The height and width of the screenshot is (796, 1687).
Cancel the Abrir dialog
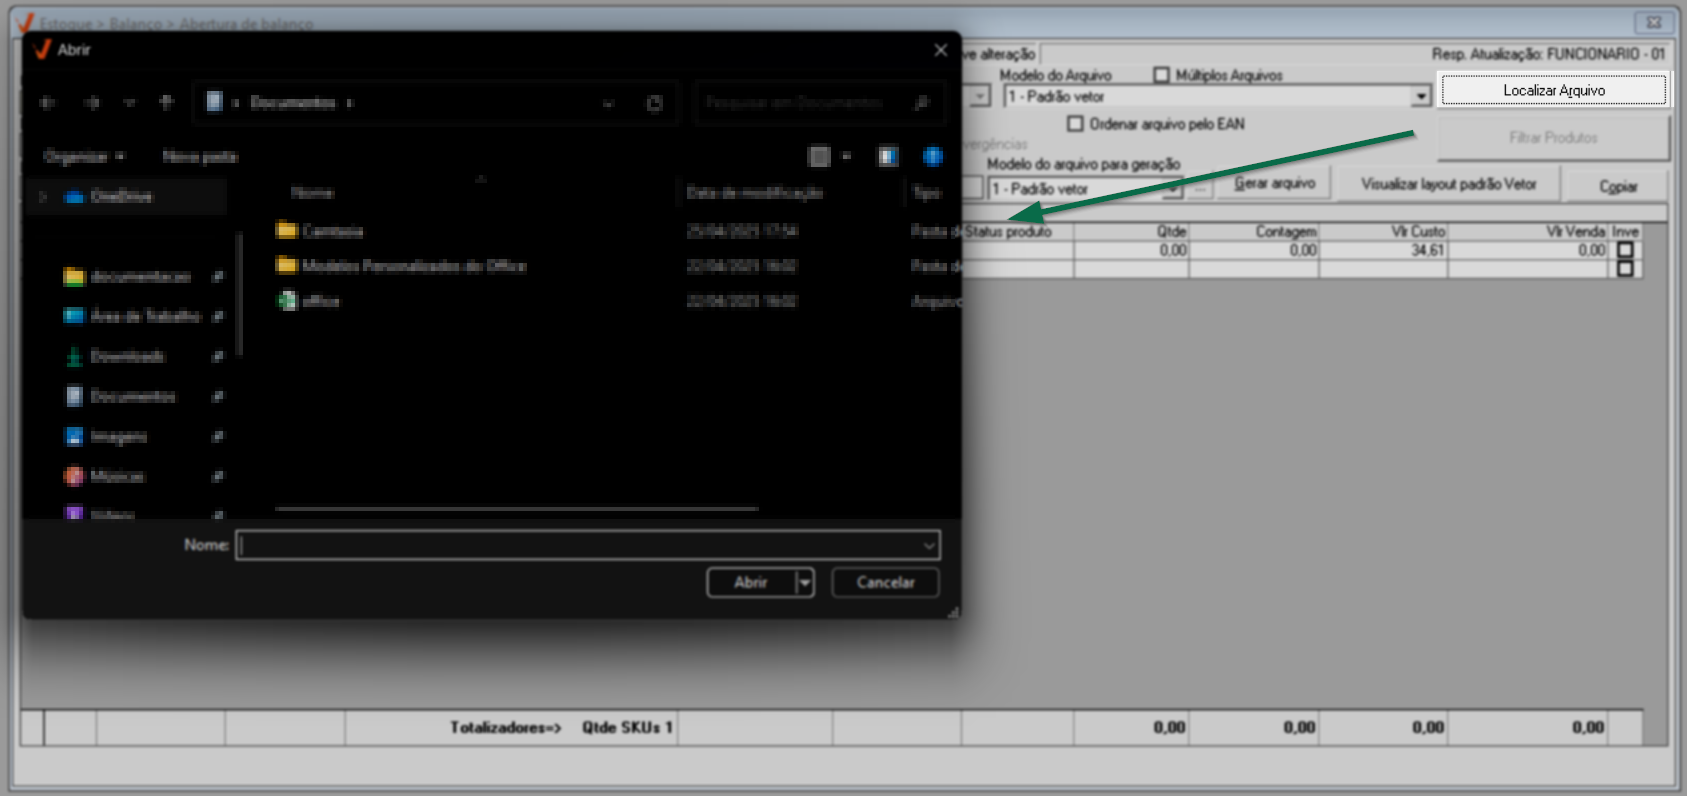[885, 582]
